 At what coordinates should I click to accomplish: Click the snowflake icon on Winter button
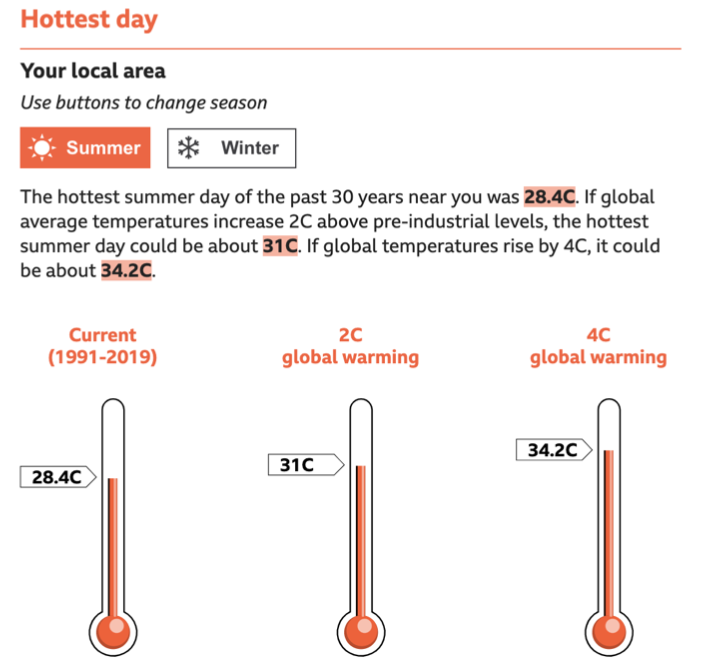coord(187,148)
